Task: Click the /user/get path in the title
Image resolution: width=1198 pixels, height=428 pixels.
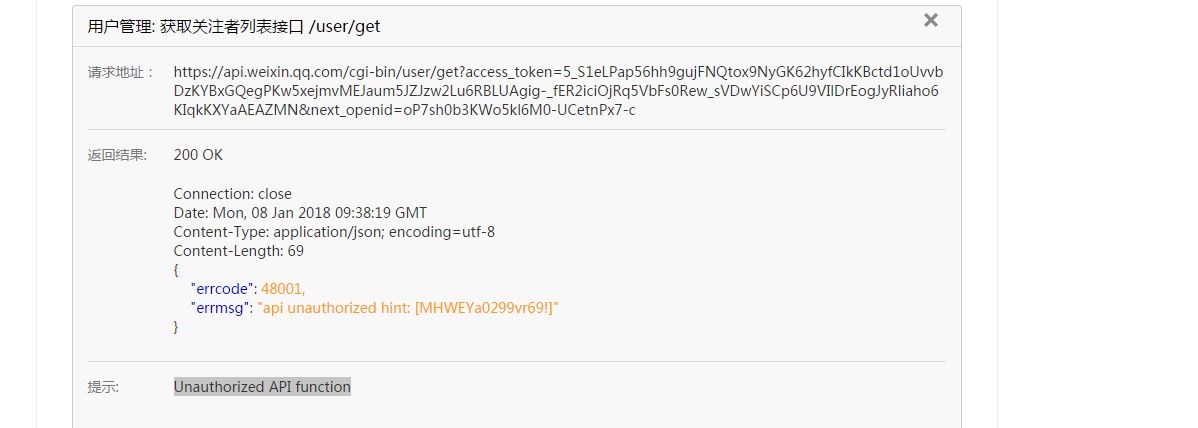Action: [344, 27]
